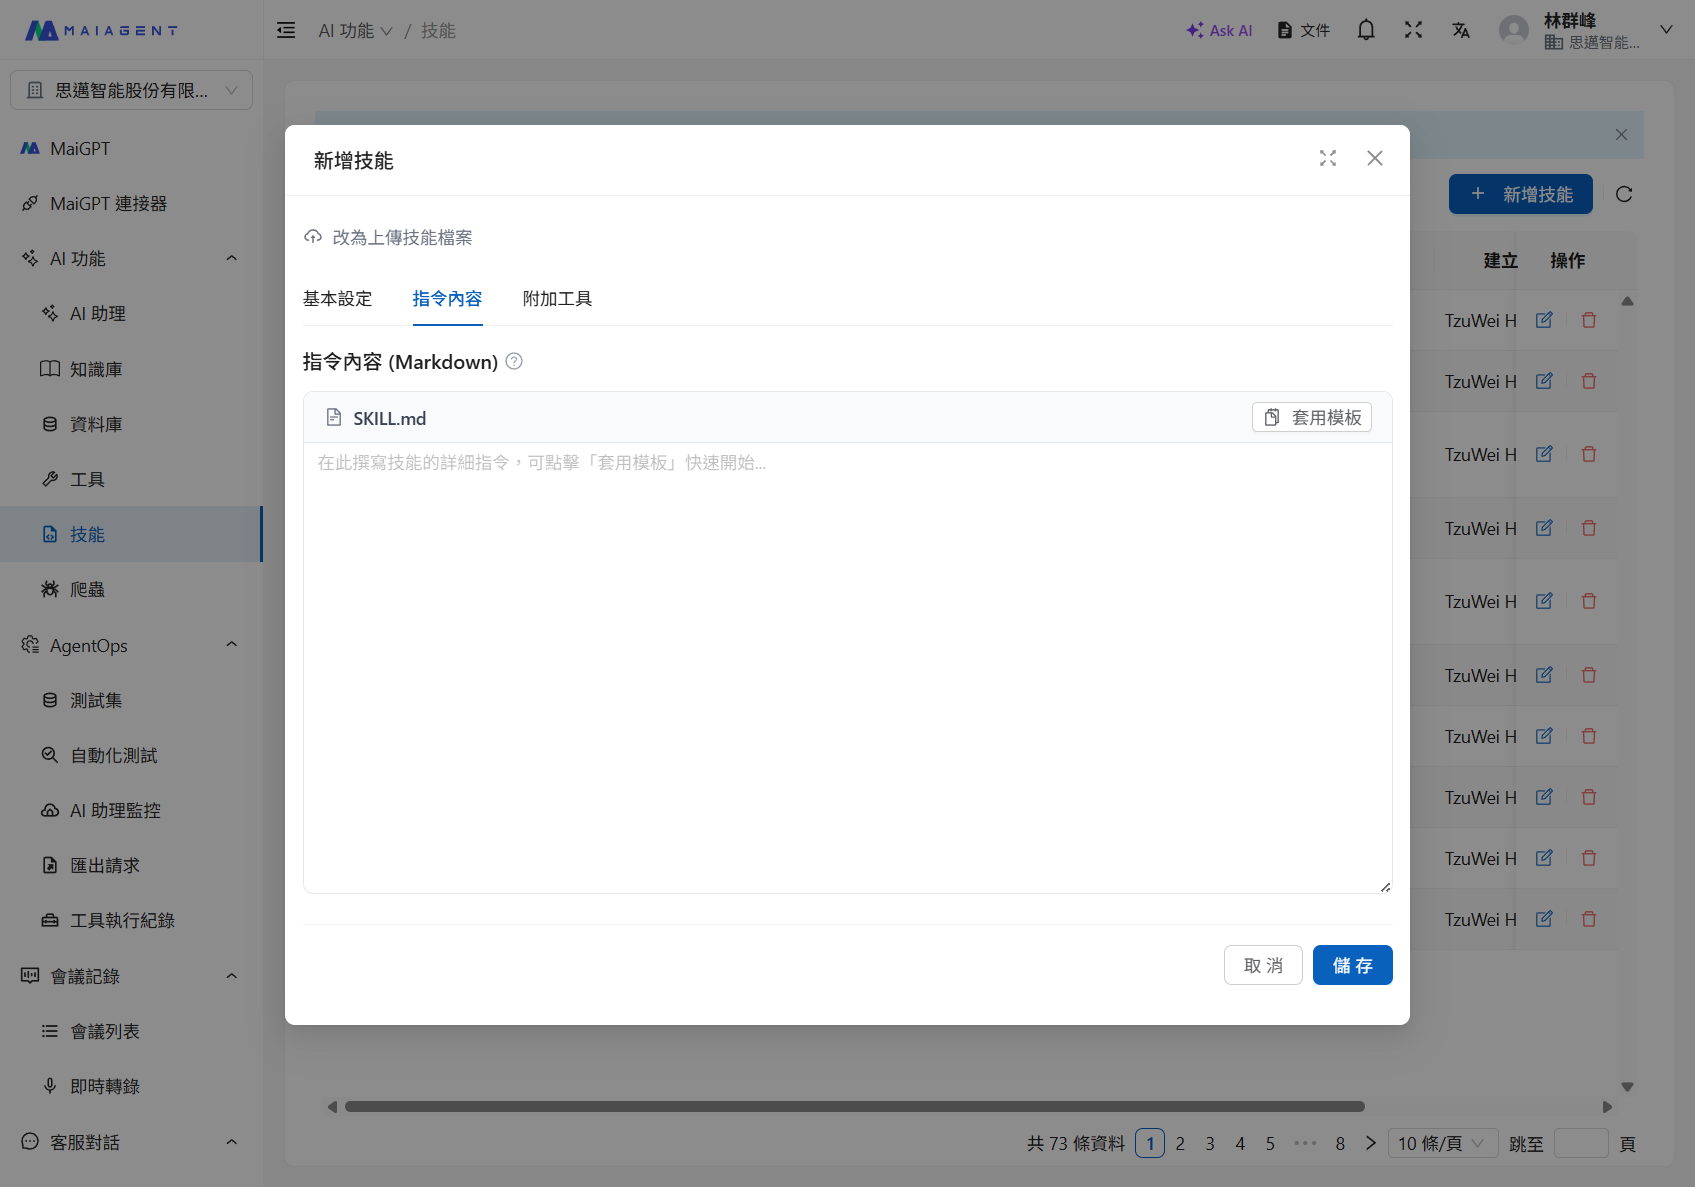Open the 10 條/頁 page size dropdown
Image resolution: width=1695 pixels, height=1187 pixels.
tap(1441, 1143)
